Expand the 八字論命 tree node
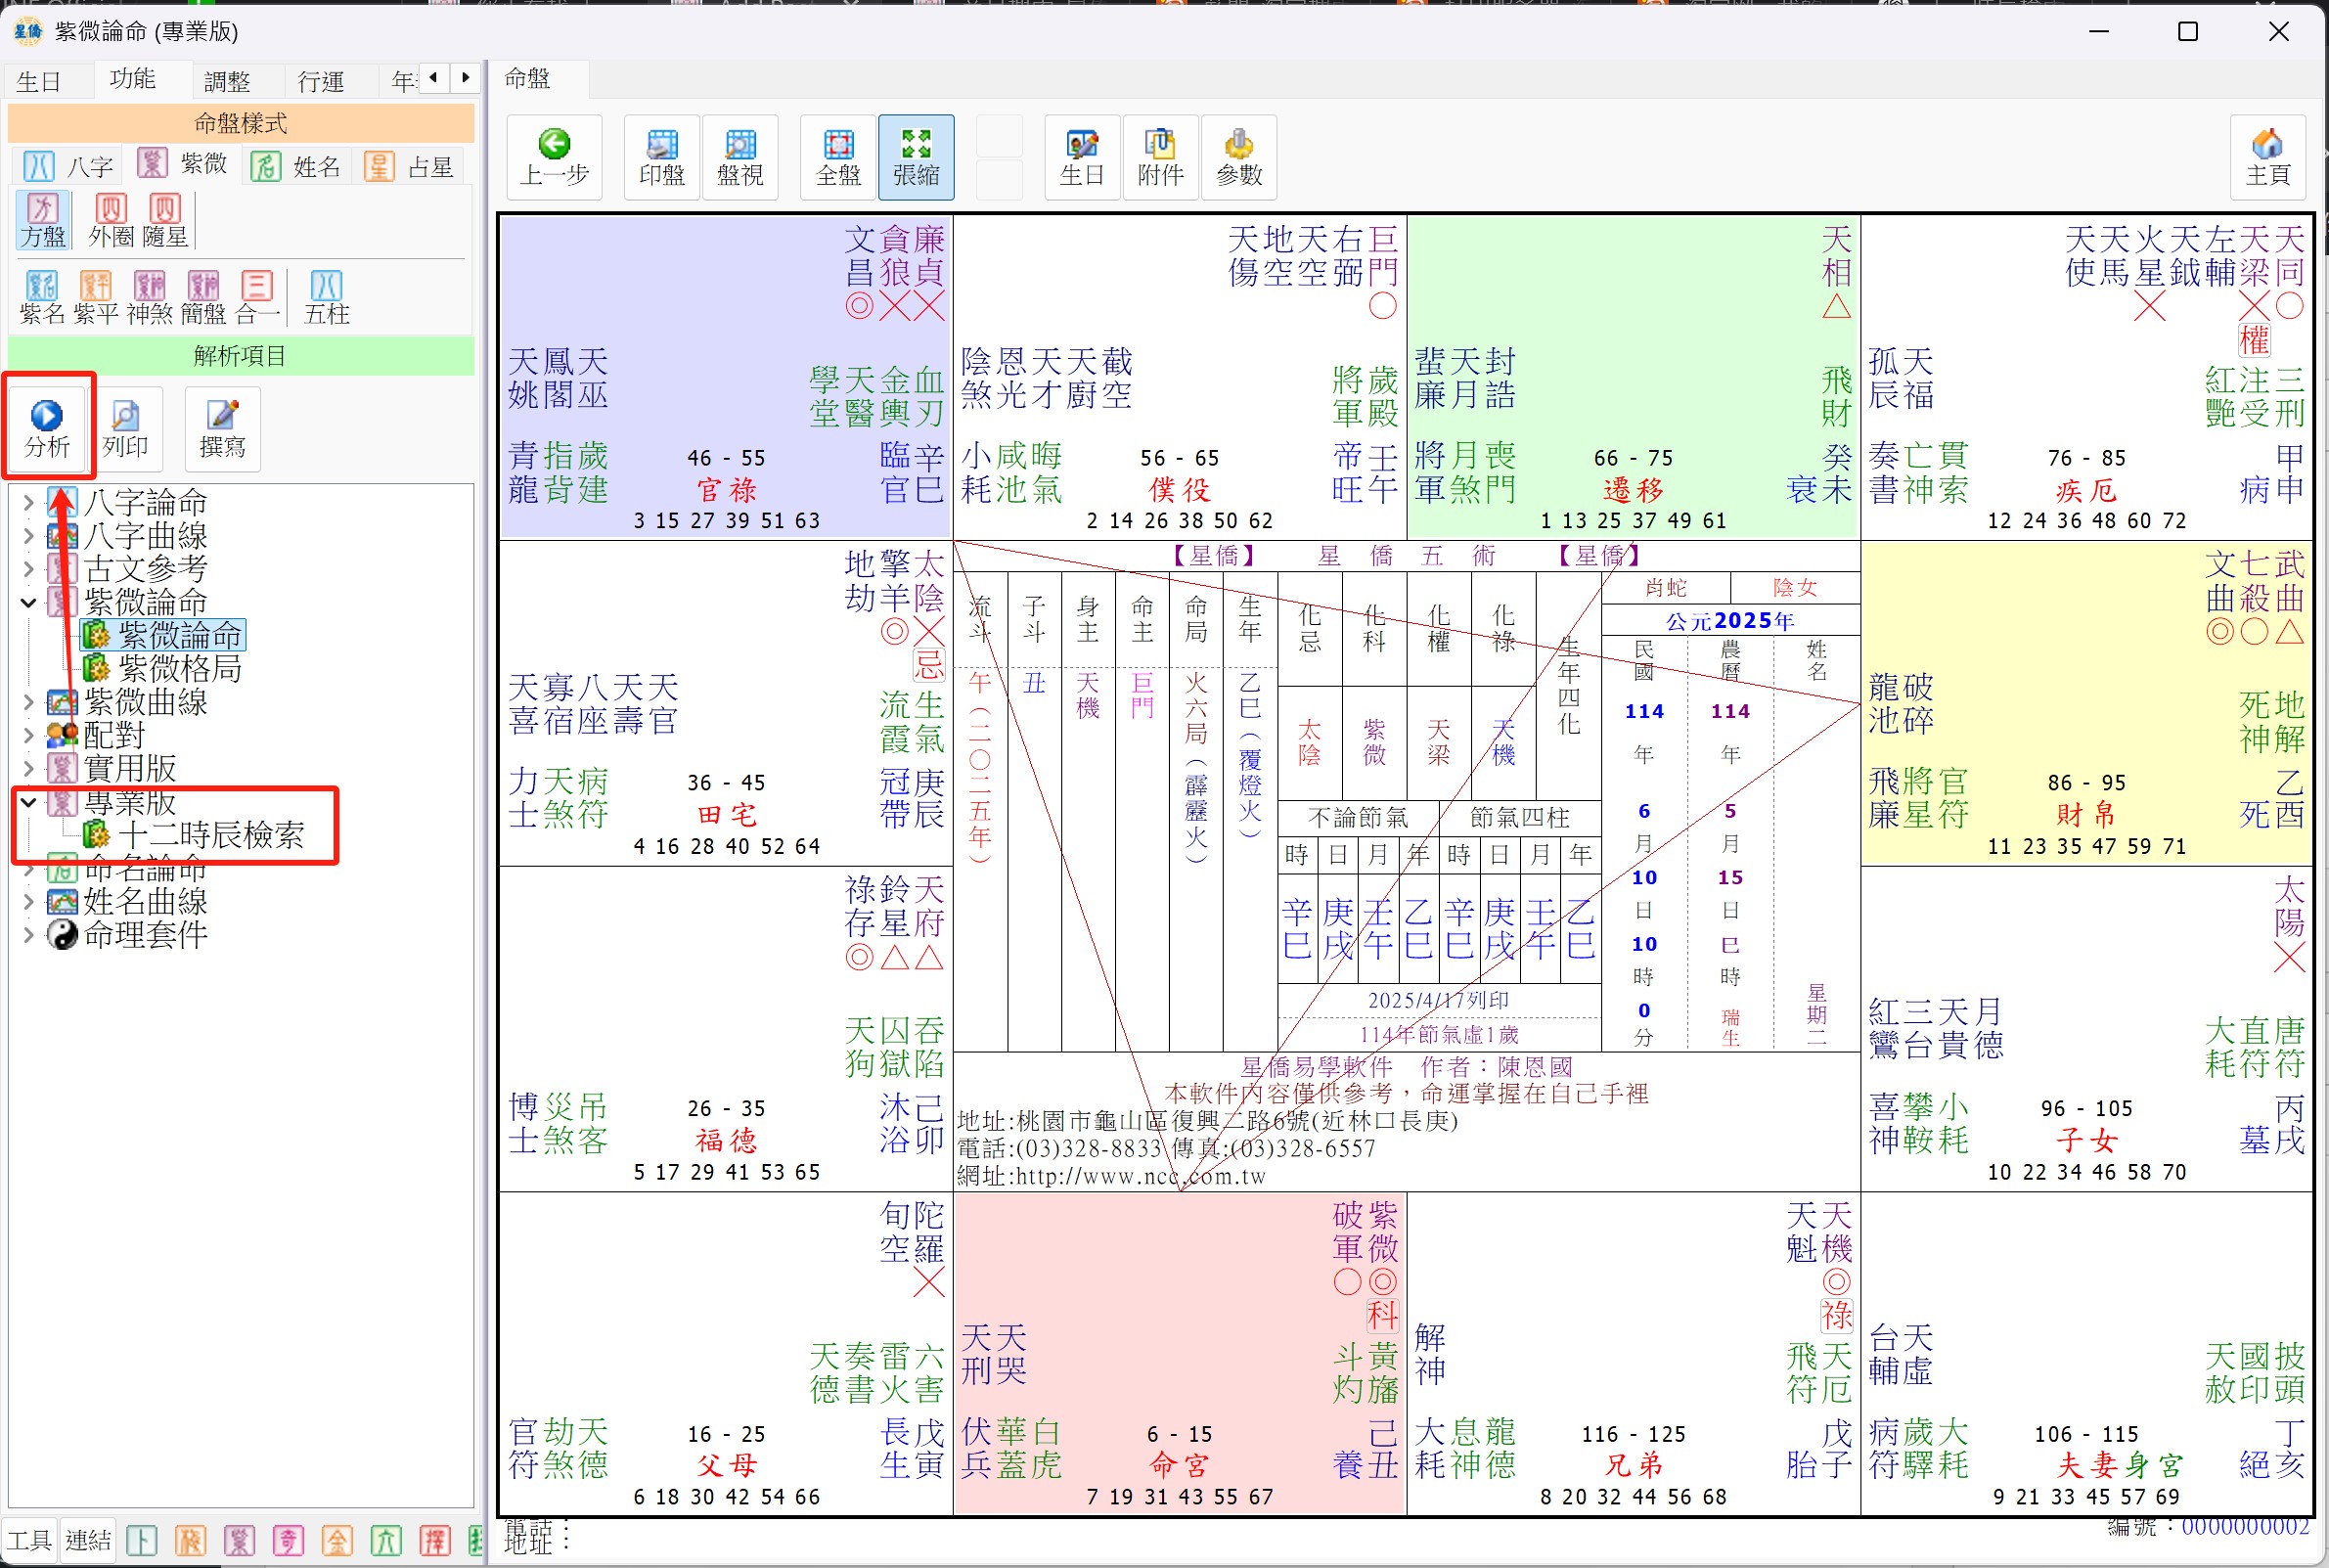Screen dimensions: 2329x1568 [29, 502]
